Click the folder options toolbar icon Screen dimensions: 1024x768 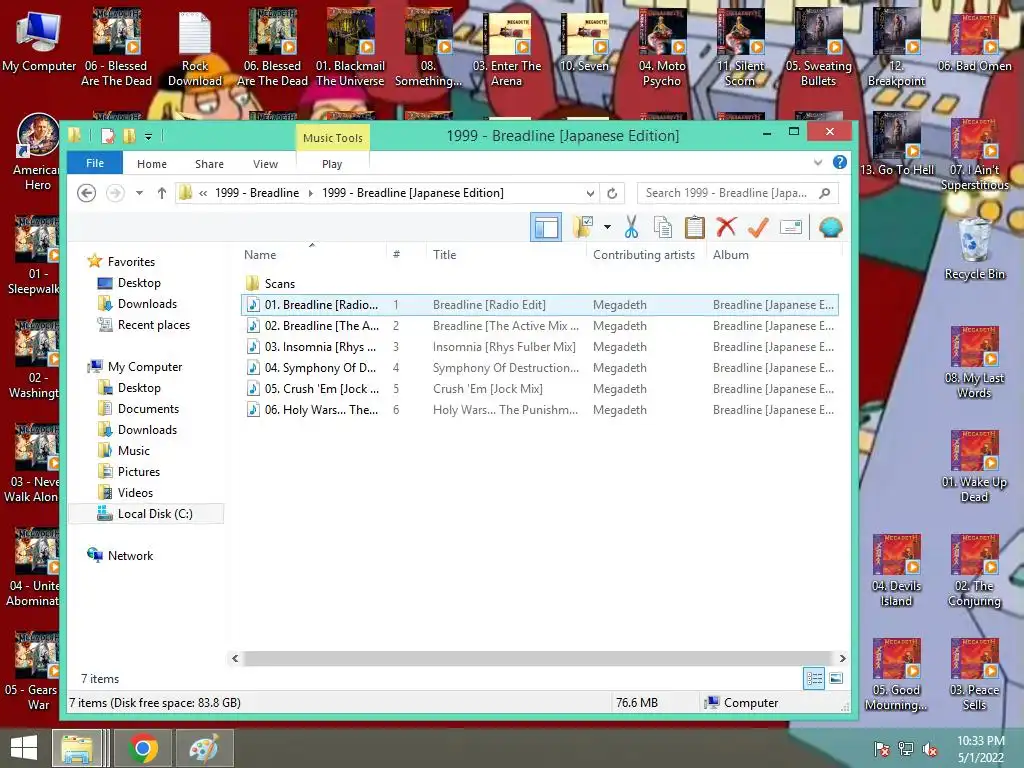(583, 227)
